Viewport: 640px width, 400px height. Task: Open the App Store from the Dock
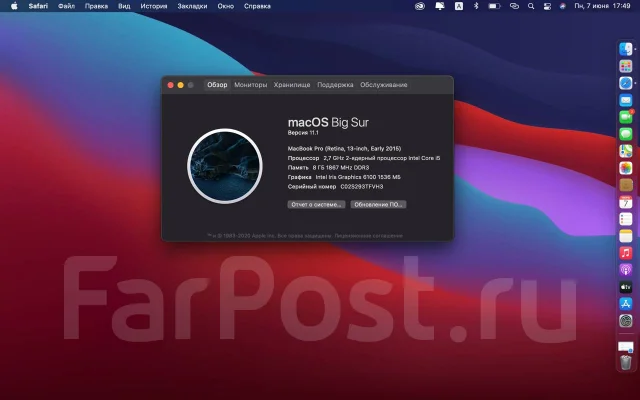click(626, 304)
